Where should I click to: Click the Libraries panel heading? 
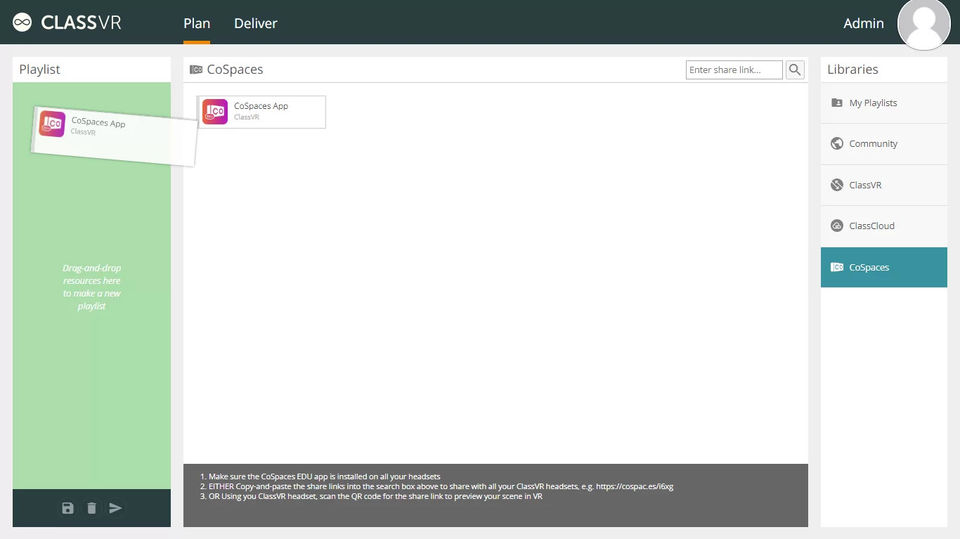click(852, 69)
